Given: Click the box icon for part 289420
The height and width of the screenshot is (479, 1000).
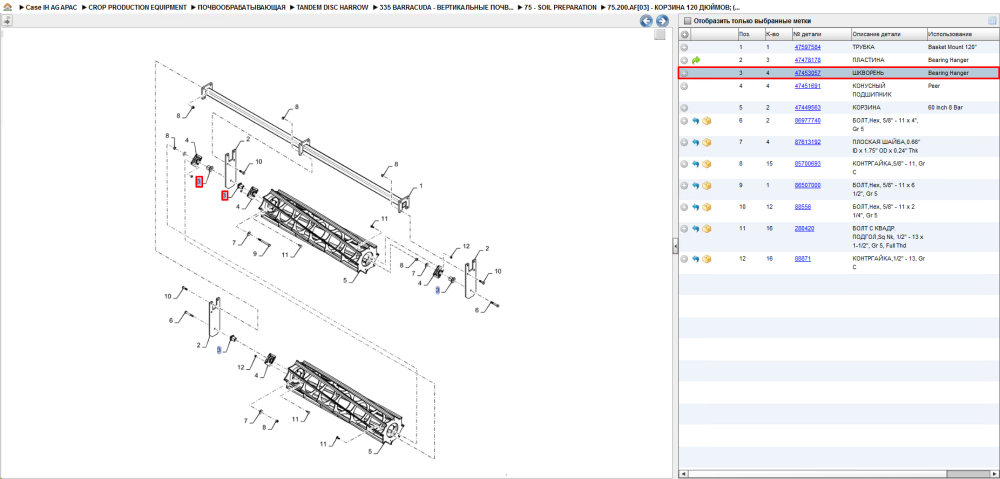Looking at the screenshot, I should tap(707, 228).
